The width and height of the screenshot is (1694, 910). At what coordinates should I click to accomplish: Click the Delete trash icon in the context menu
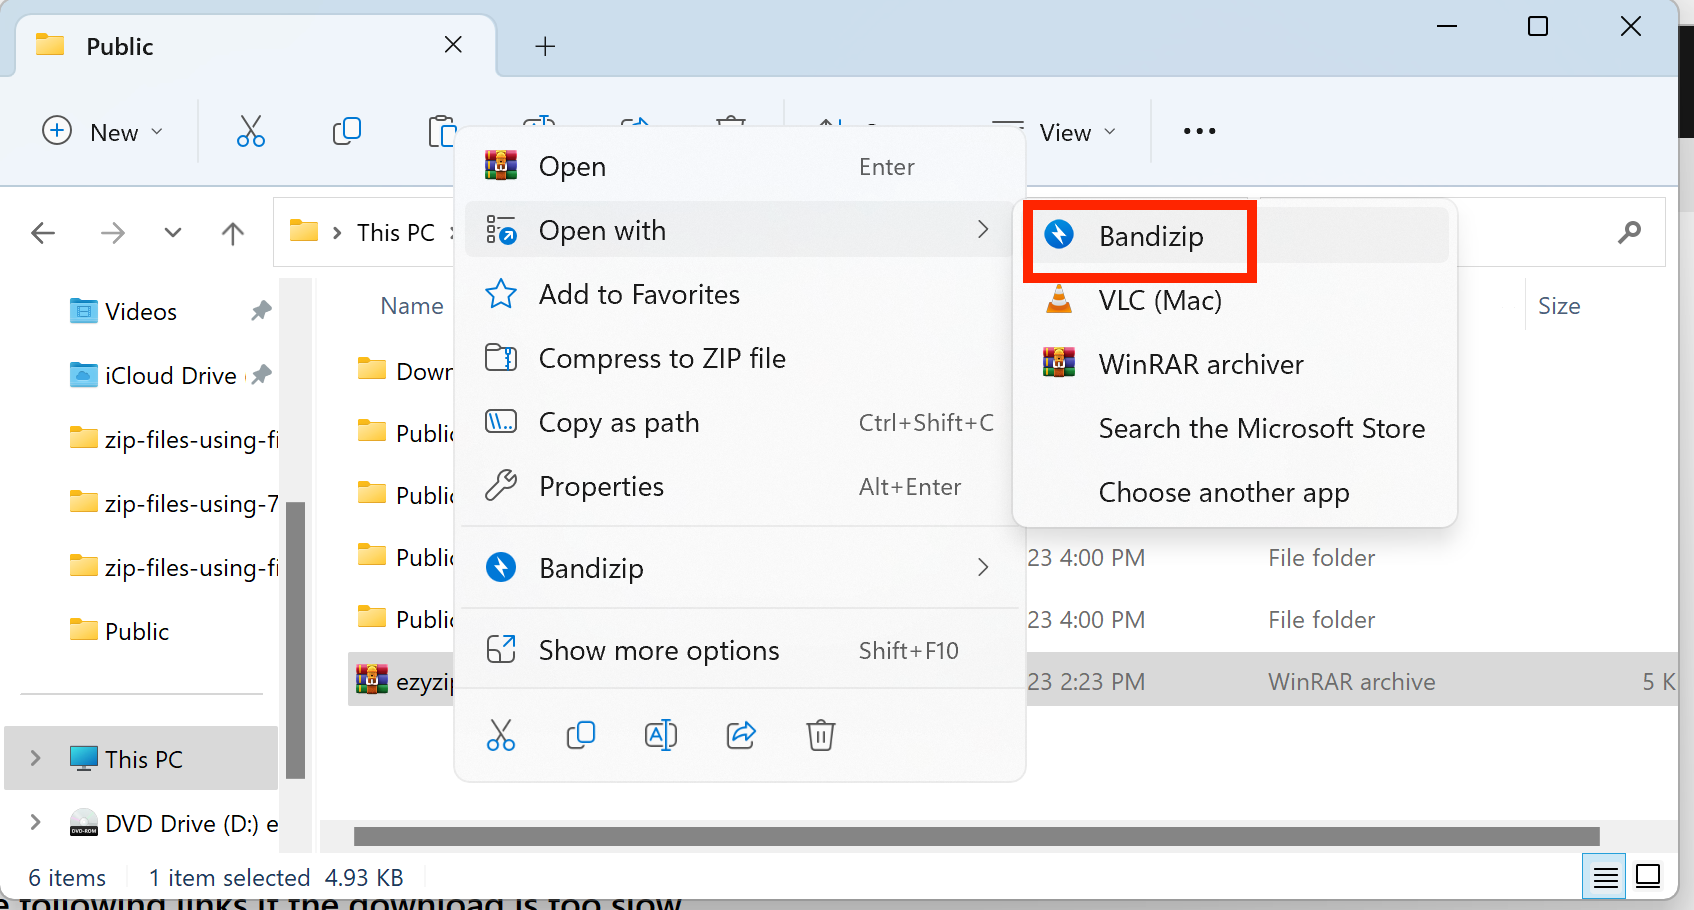coord(820,735)
